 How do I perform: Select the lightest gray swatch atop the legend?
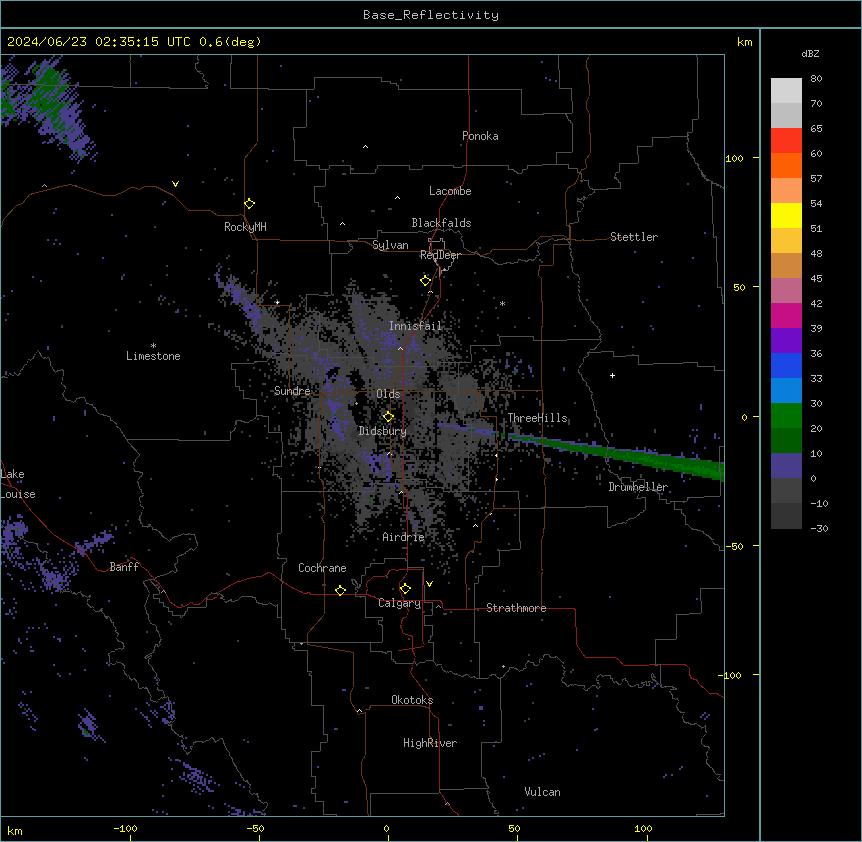pos(786,91)
